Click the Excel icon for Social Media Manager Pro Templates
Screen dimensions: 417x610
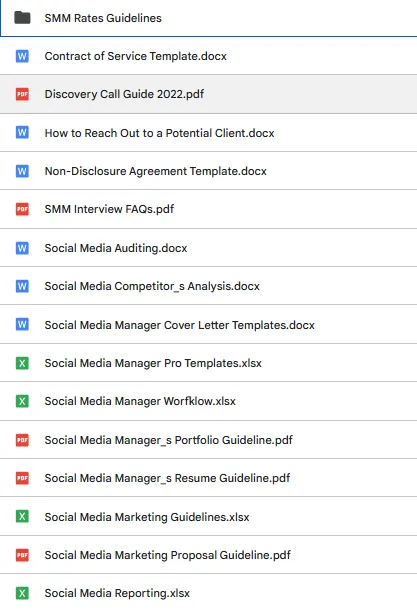pyautogui.click(x=22, y=363)
